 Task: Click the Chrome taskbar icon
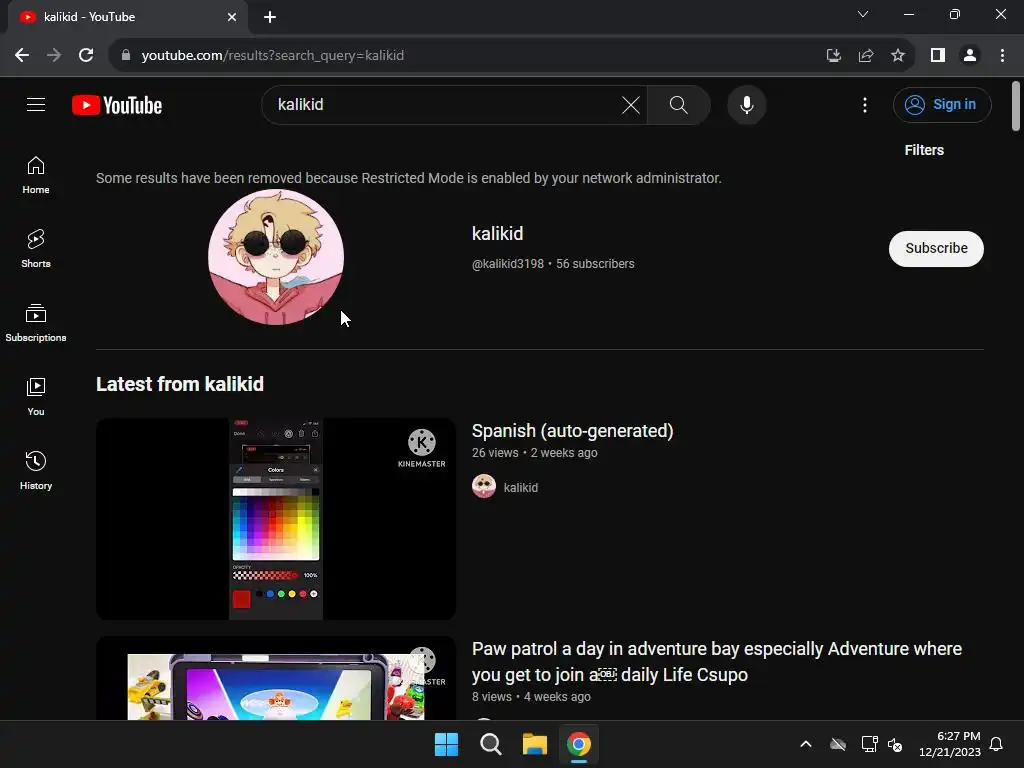(579, 744)
